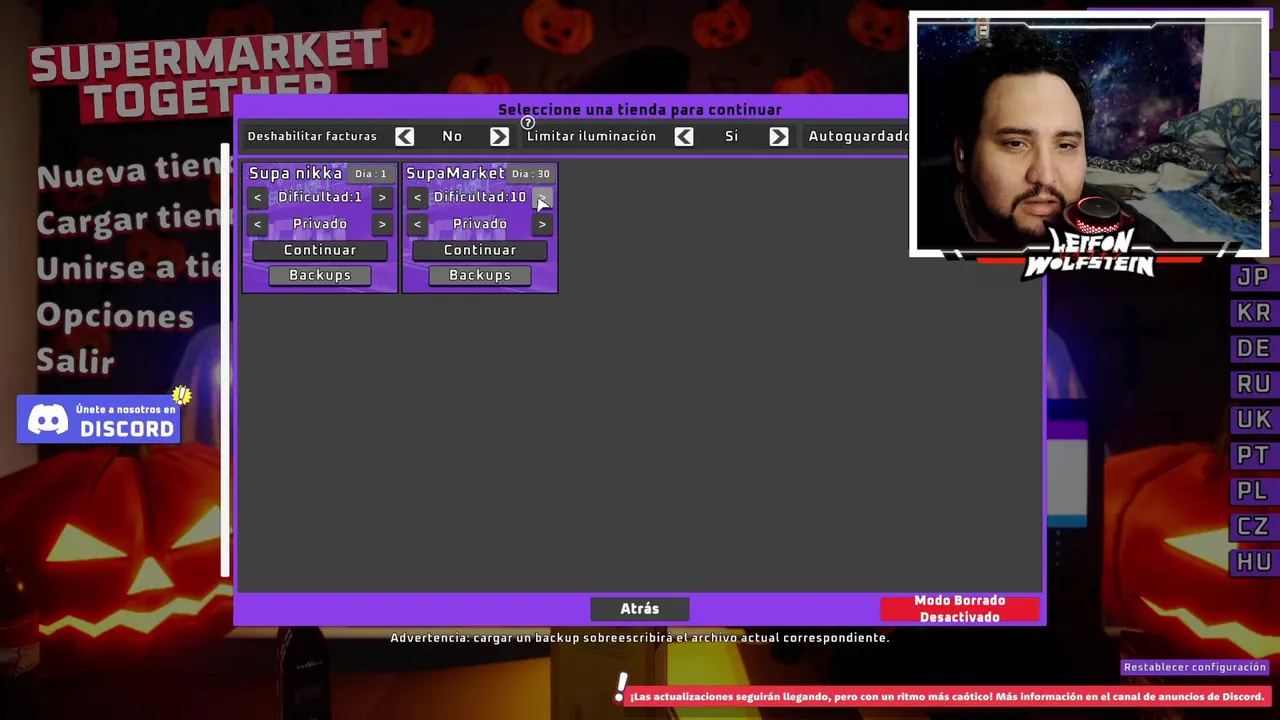Open Backups for SupaMarket
Viewport: 1280px width, 720px height.
point(480,275)
